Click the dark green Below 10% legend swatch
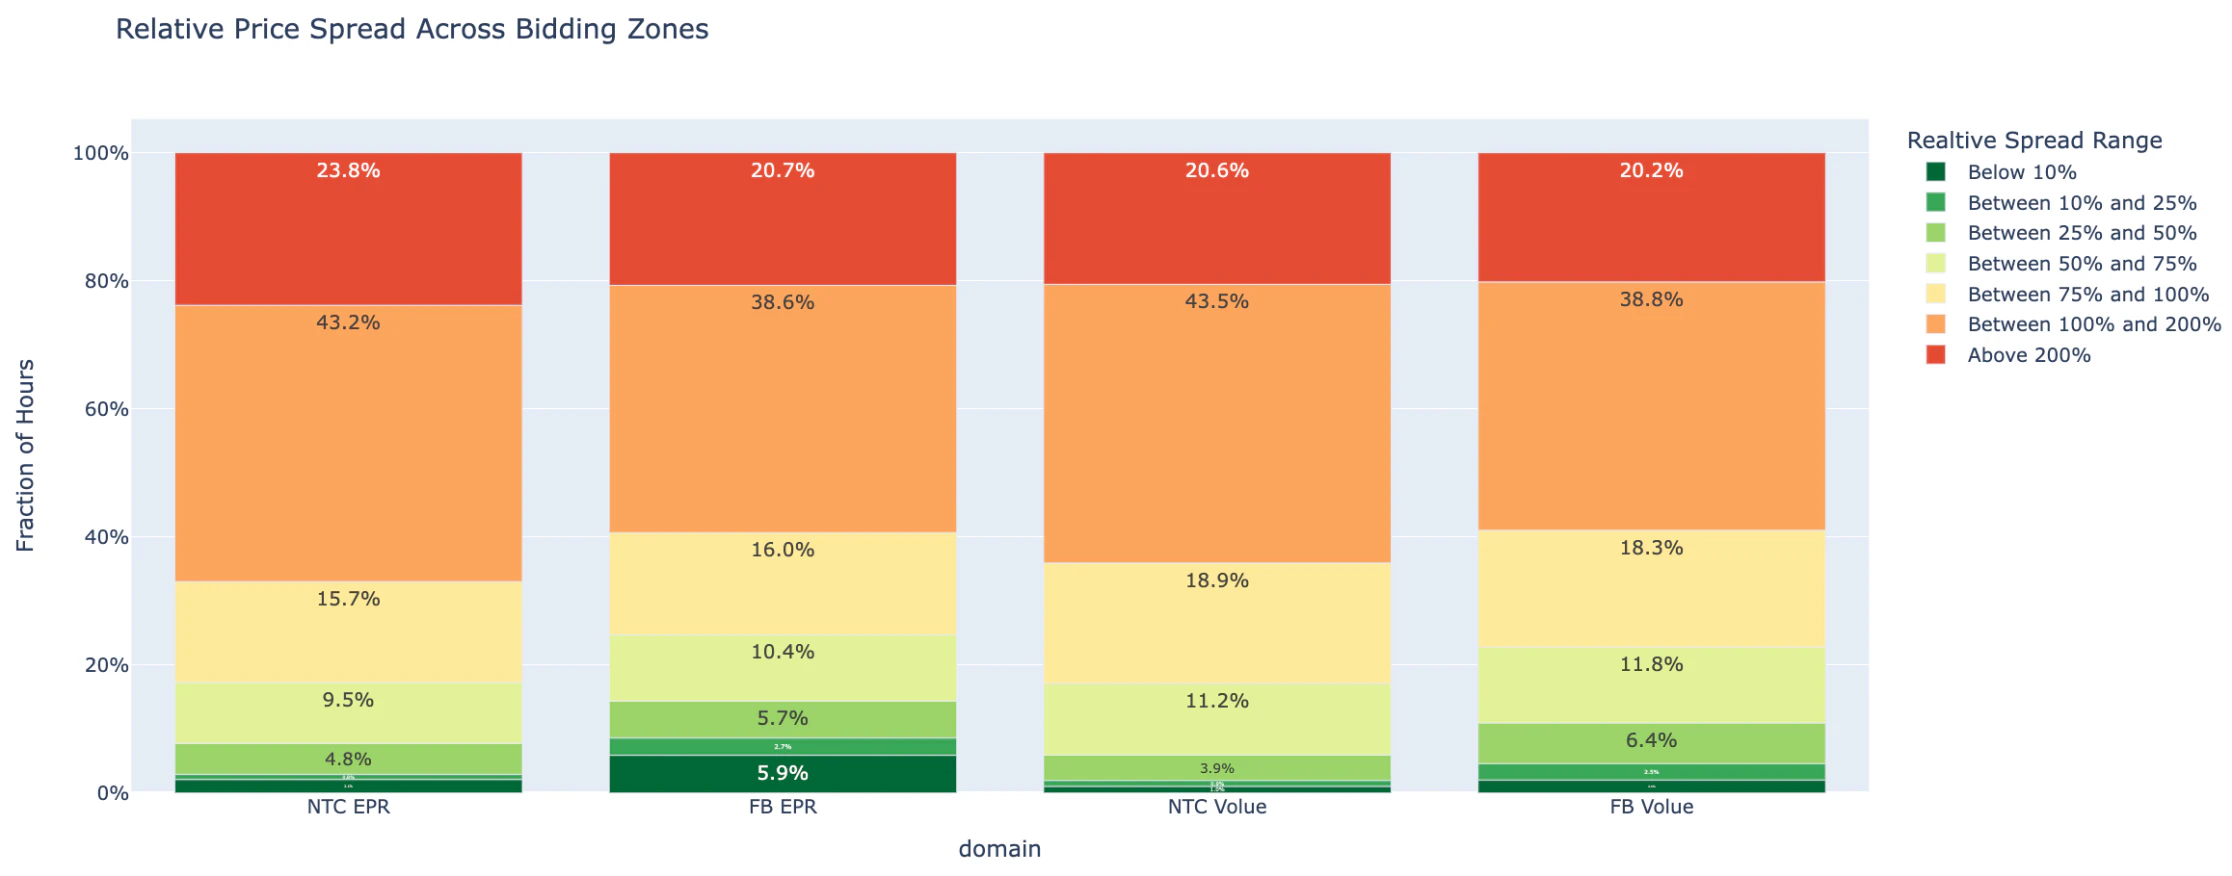Screen dimensions: 2232x876 click(1936, 172)
